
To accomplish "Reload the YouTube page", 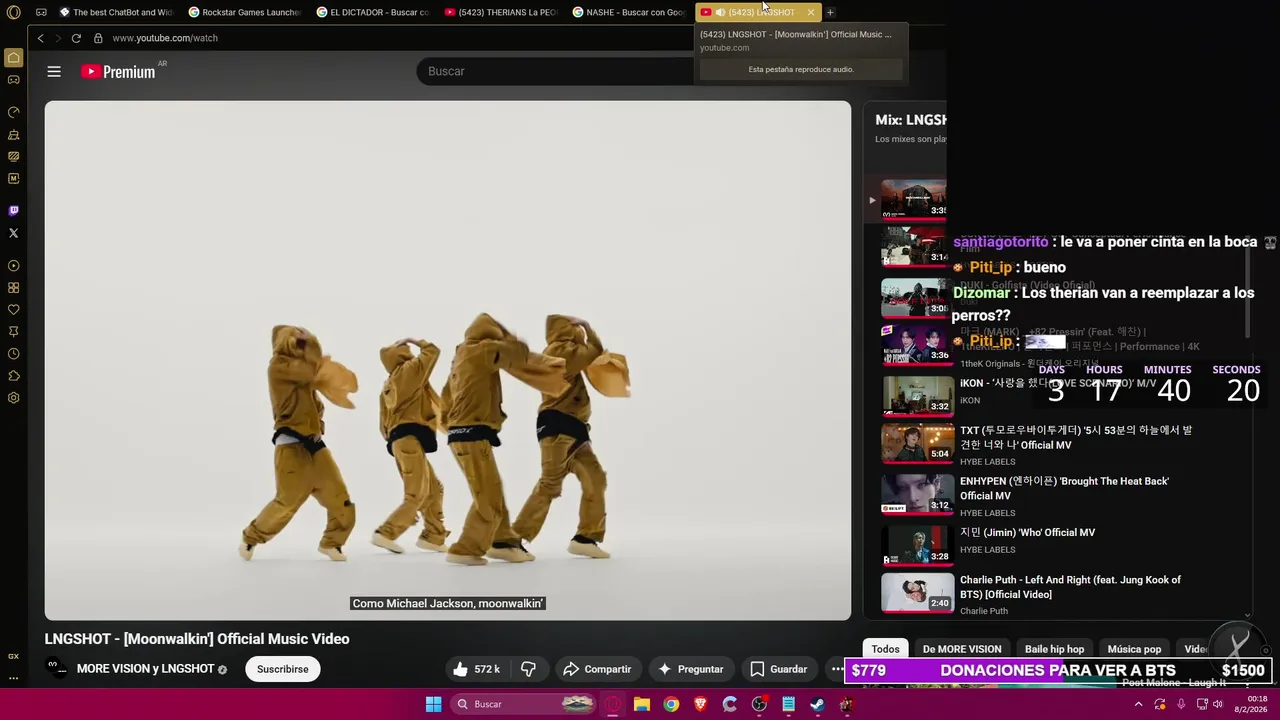I will point(75,38).
